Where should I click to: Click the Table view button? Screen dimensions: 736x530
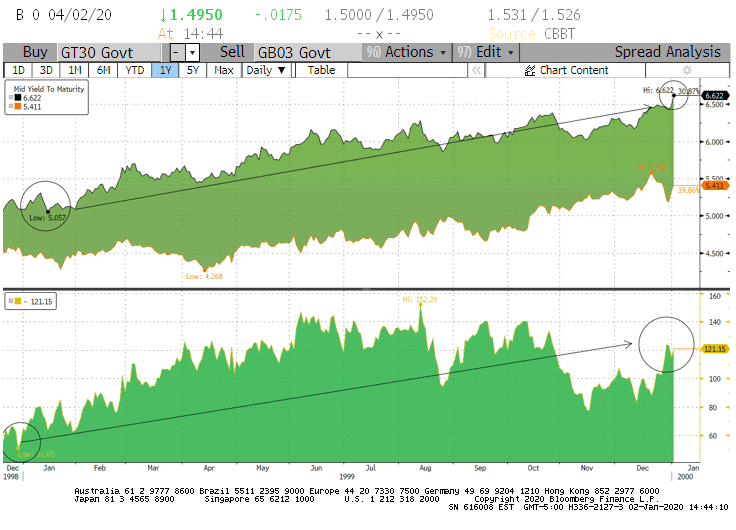click(321, 70)
